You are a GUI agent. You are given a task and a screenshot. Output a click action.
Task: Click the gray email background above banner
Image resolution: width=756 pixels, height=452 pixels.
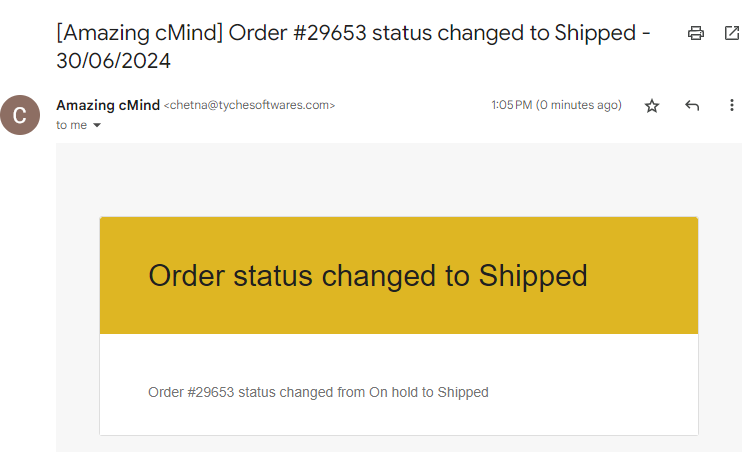coord(399,179)
